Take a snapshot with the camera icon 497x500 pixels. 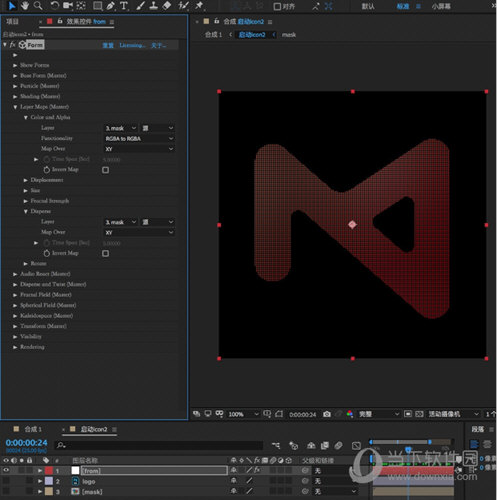click(x=327, y=414)
